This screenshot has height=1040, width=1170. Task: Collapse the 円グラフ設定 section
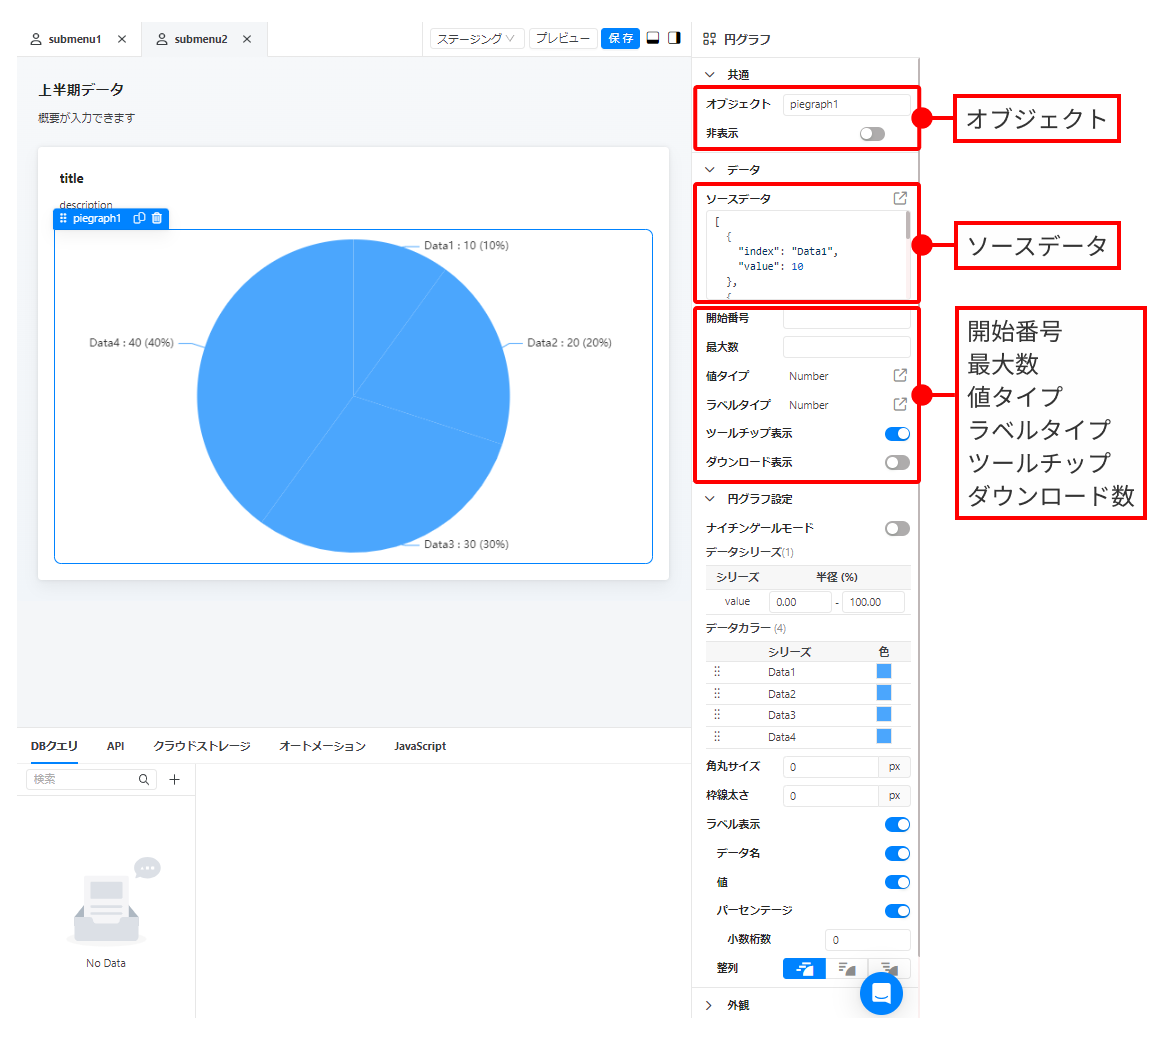pos(710,498)
